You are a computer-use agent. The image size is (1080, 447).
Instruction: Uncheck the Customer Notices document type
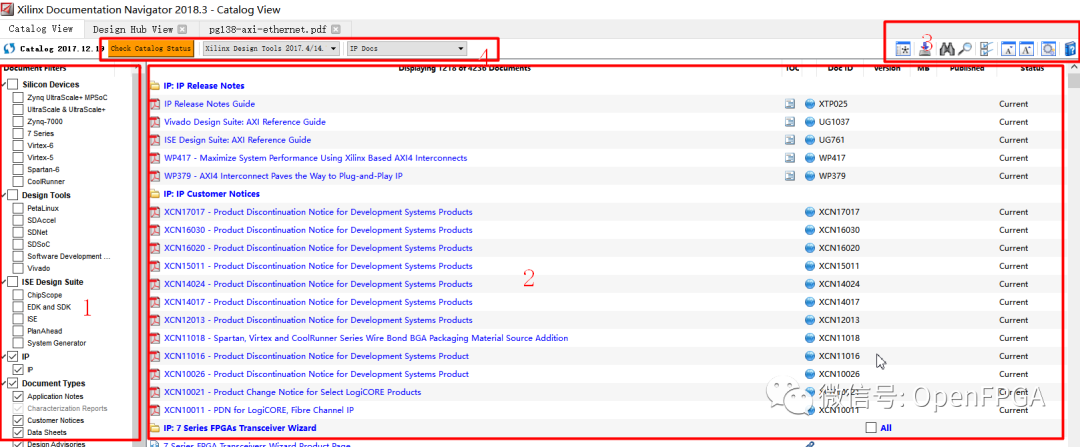click(x=19, y=420)
